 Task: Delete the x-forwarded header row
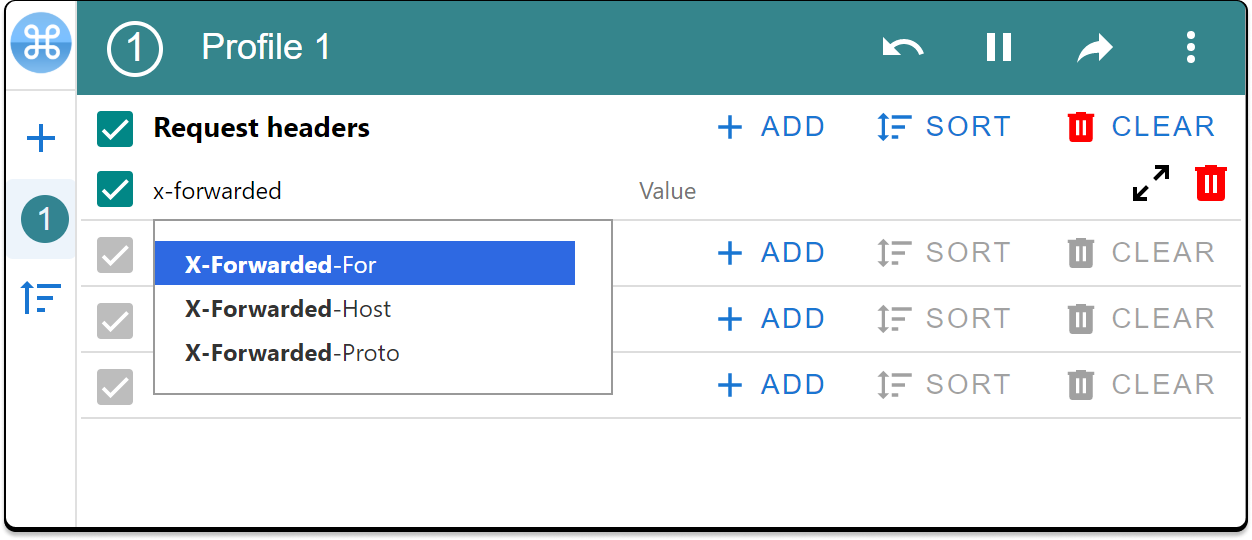coord(1211,184)
